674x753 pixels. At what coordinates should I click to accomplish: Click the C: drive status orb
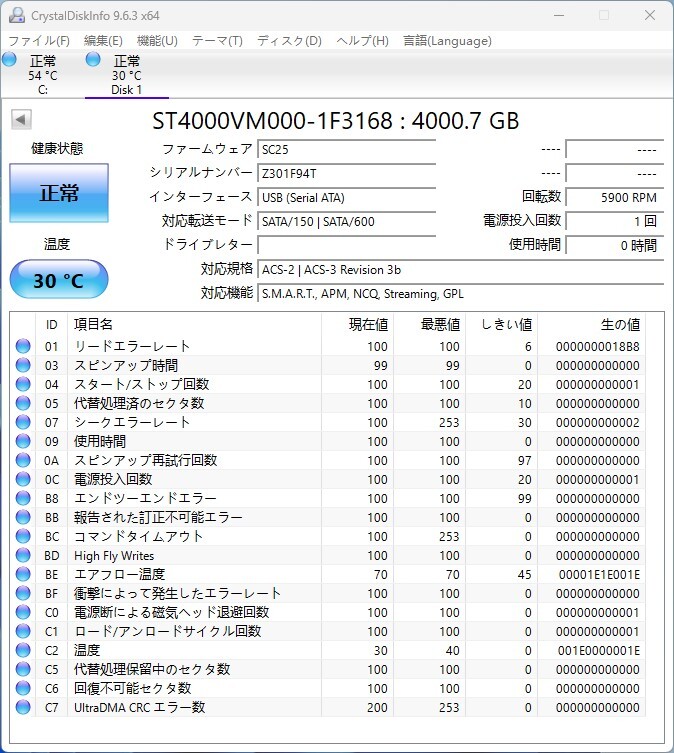(9, 60)
